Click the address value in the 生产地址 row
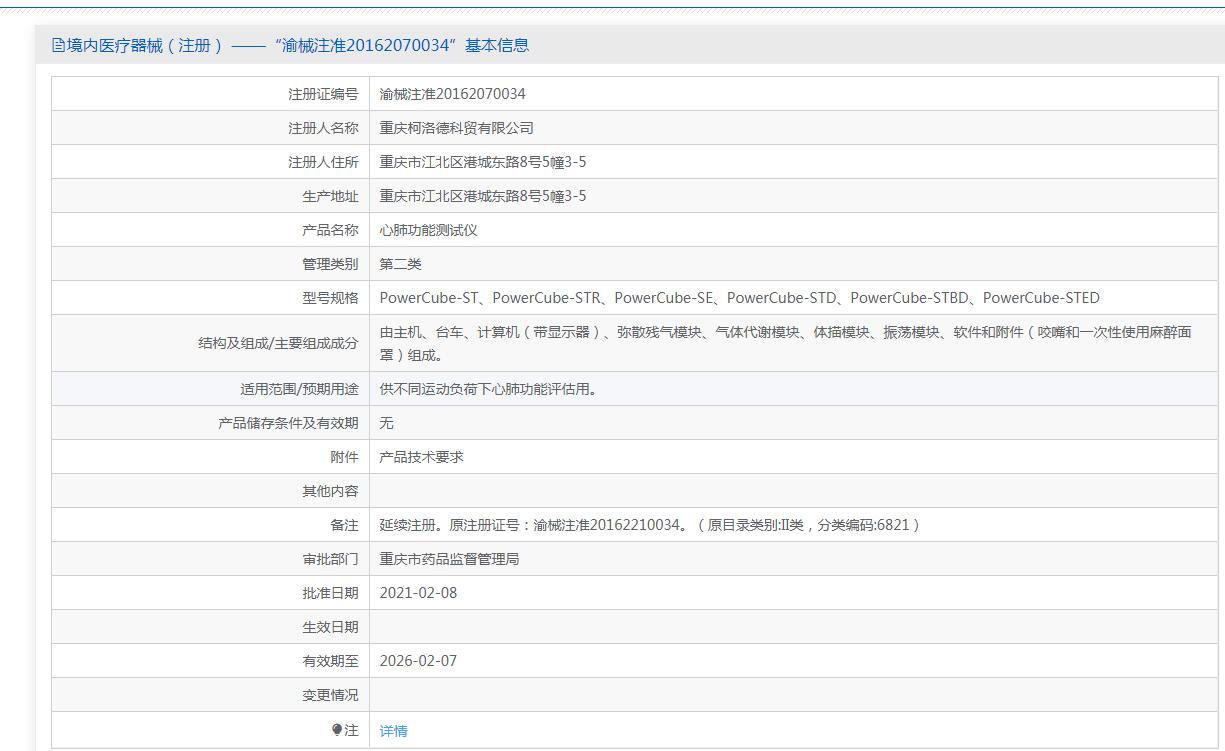 coord(483,196)
